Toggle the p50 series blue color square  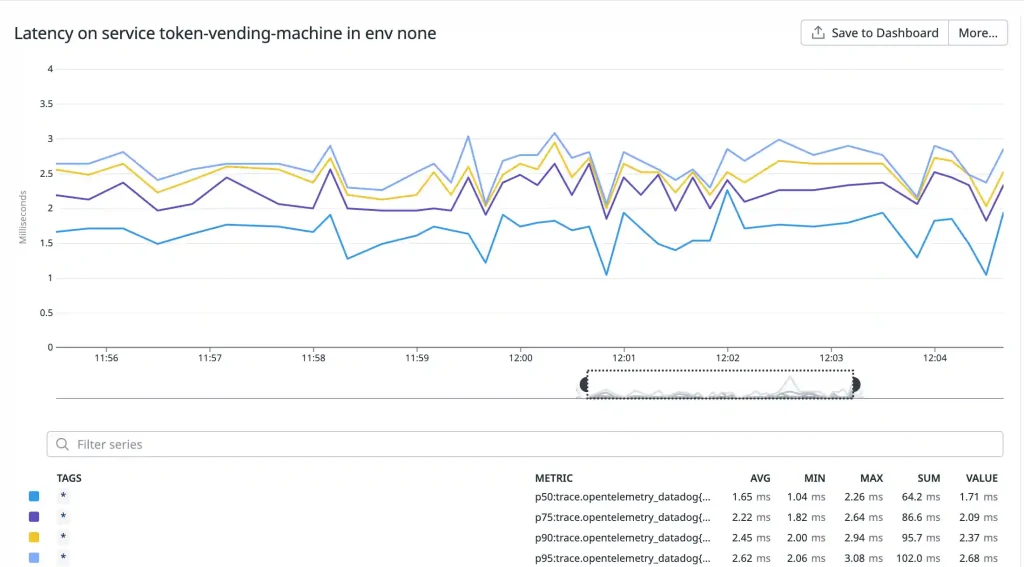(34, 496)
